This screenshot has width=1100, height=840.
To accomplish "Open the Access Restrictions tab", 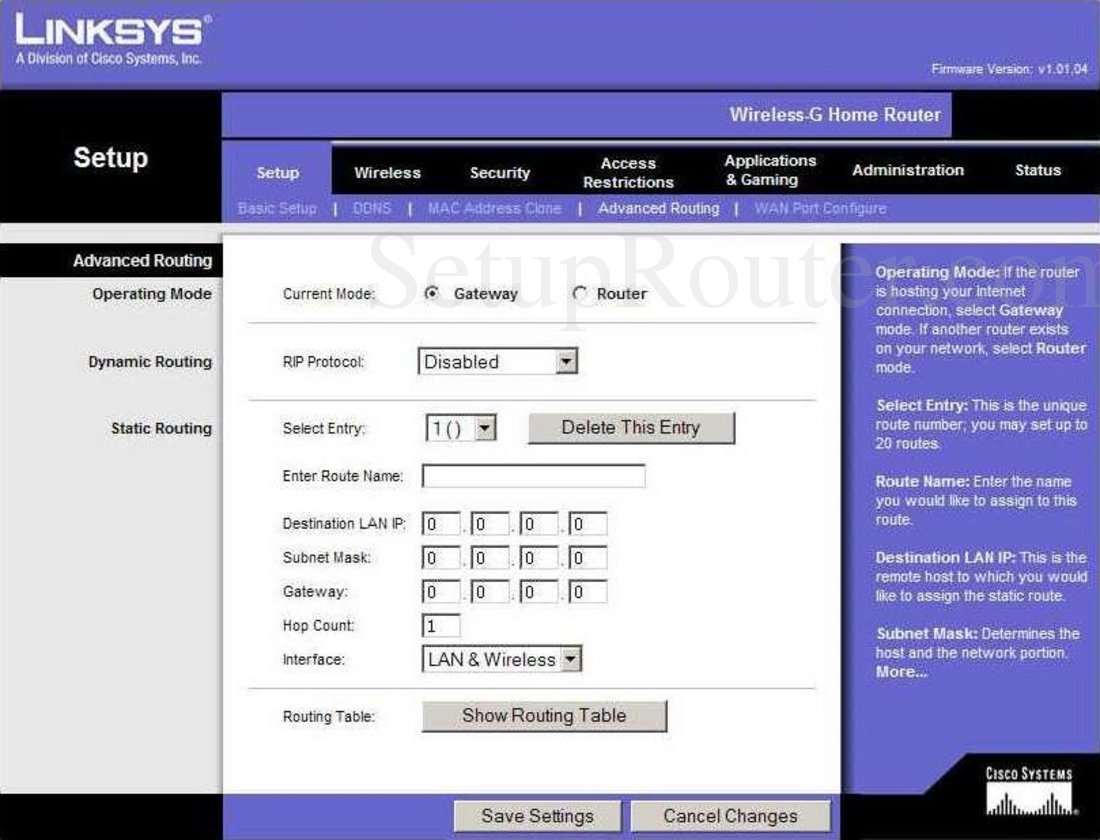I will coord(628,173).
